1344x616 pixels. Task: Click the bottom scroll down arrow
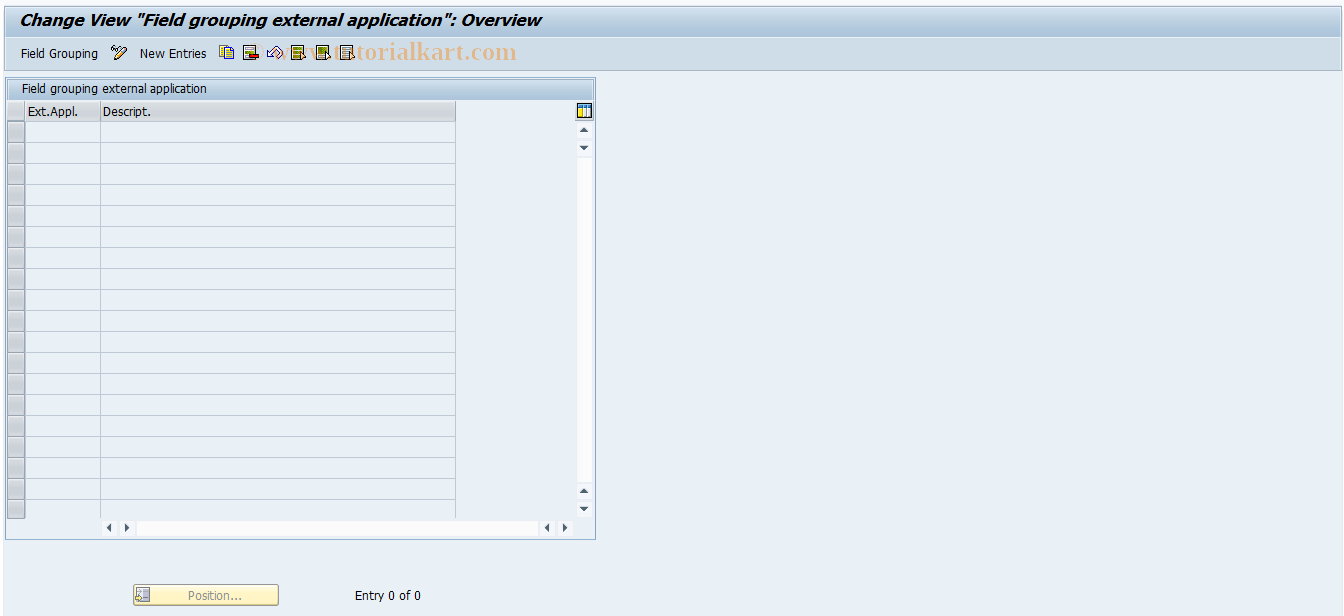pyautogui.click(x=584, y=508)
